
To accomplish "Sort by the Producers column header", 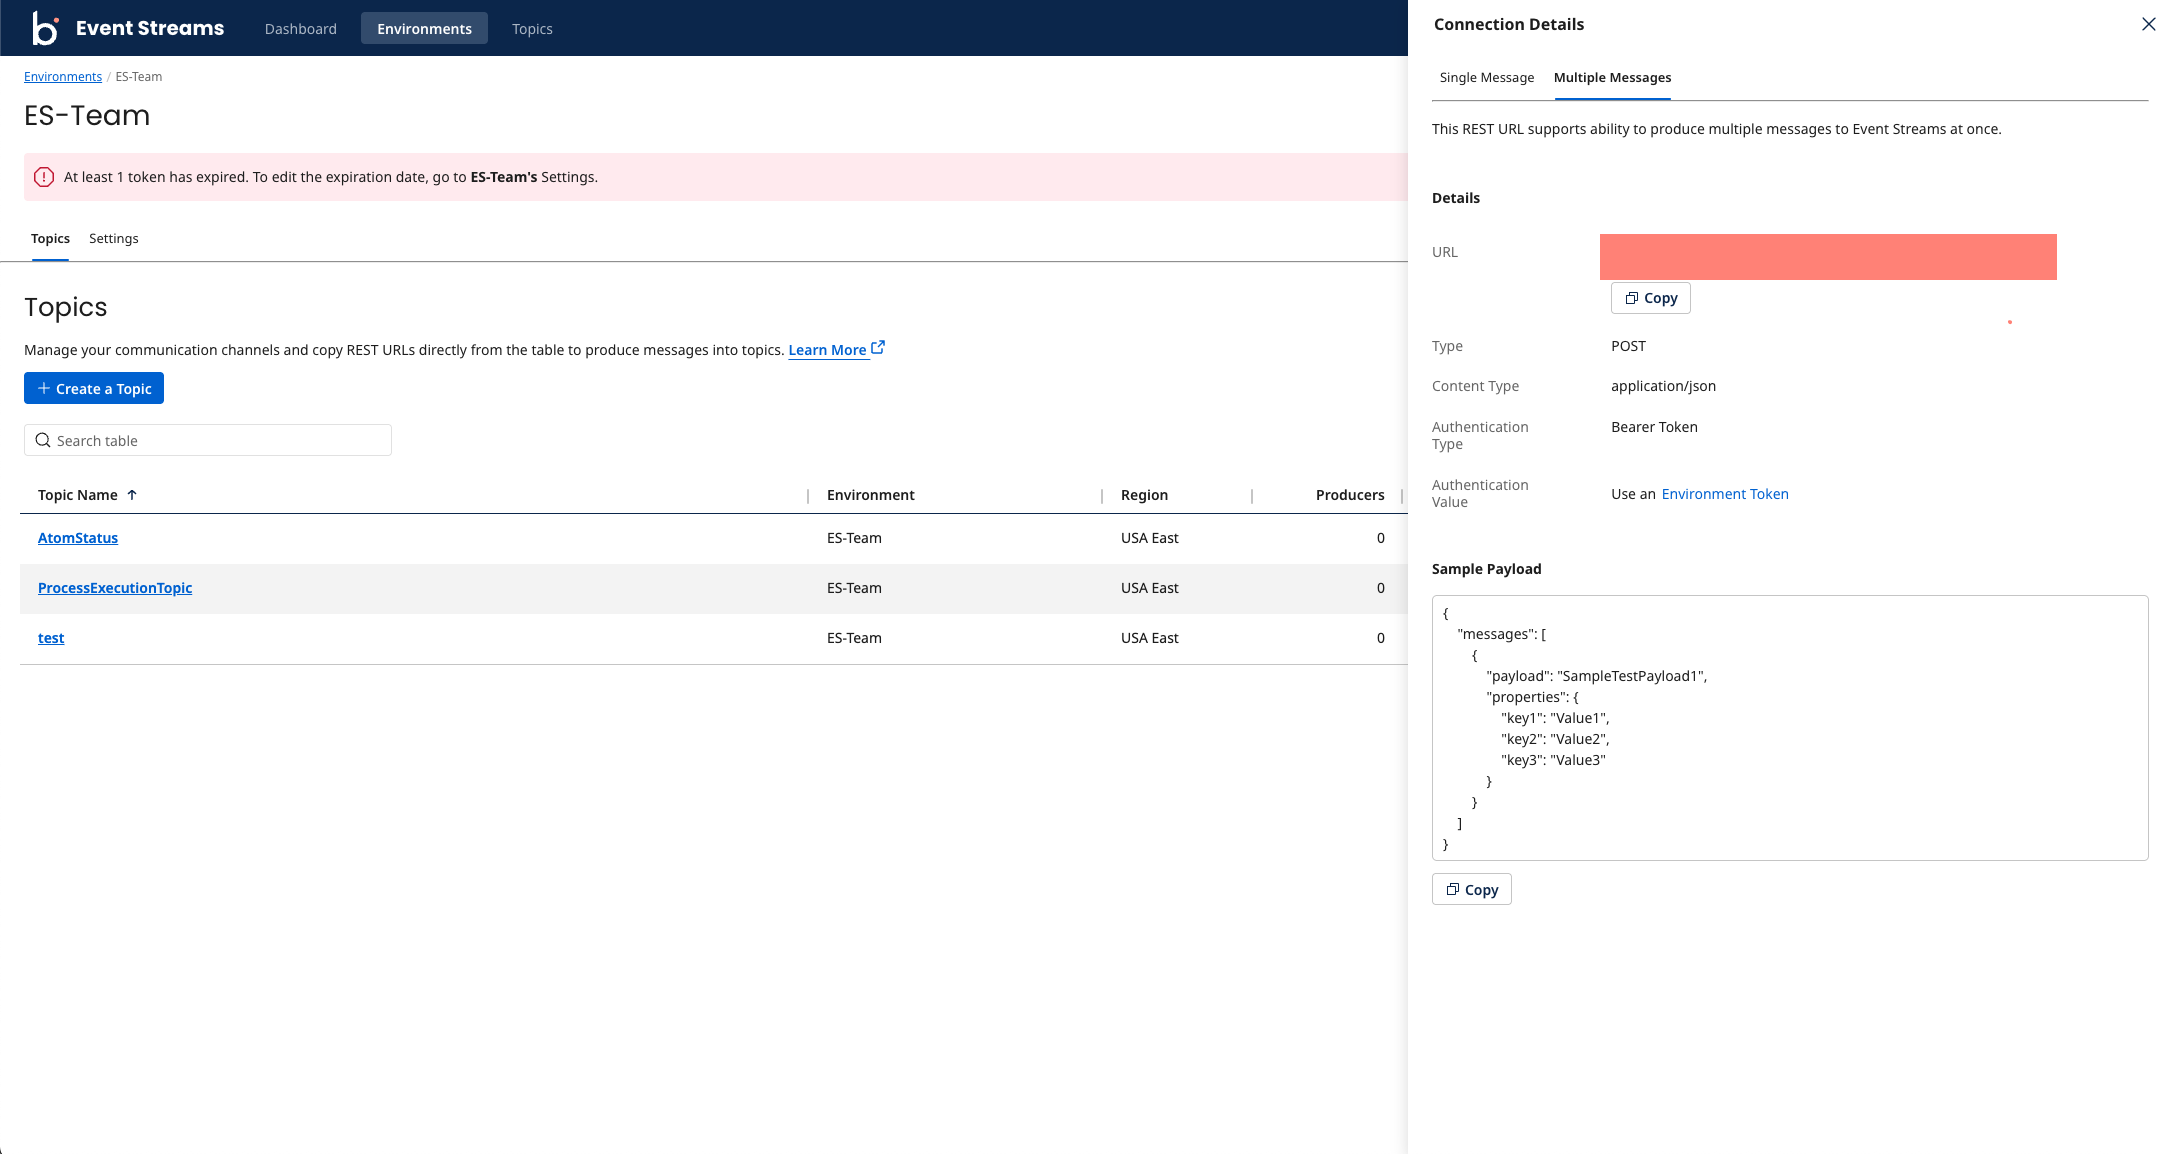I will click(x=1349, y=495).
